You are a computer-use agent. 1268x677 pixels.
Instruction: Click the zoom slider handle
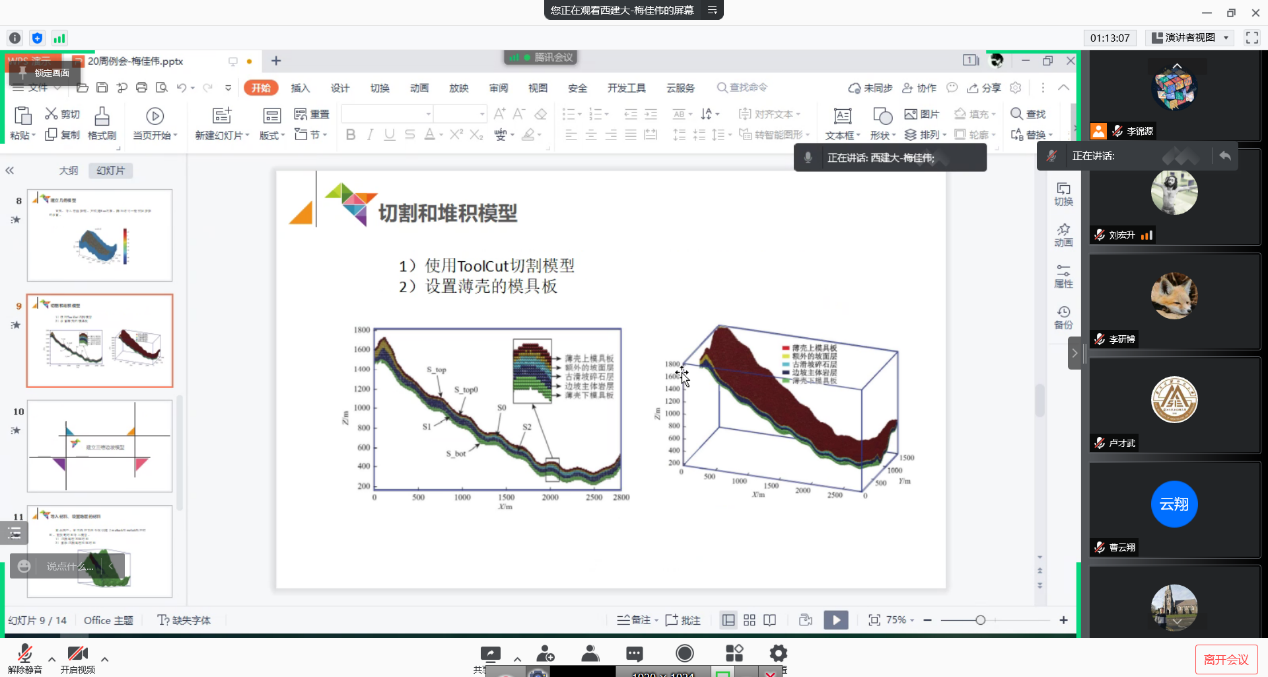(x=980, y=620)
